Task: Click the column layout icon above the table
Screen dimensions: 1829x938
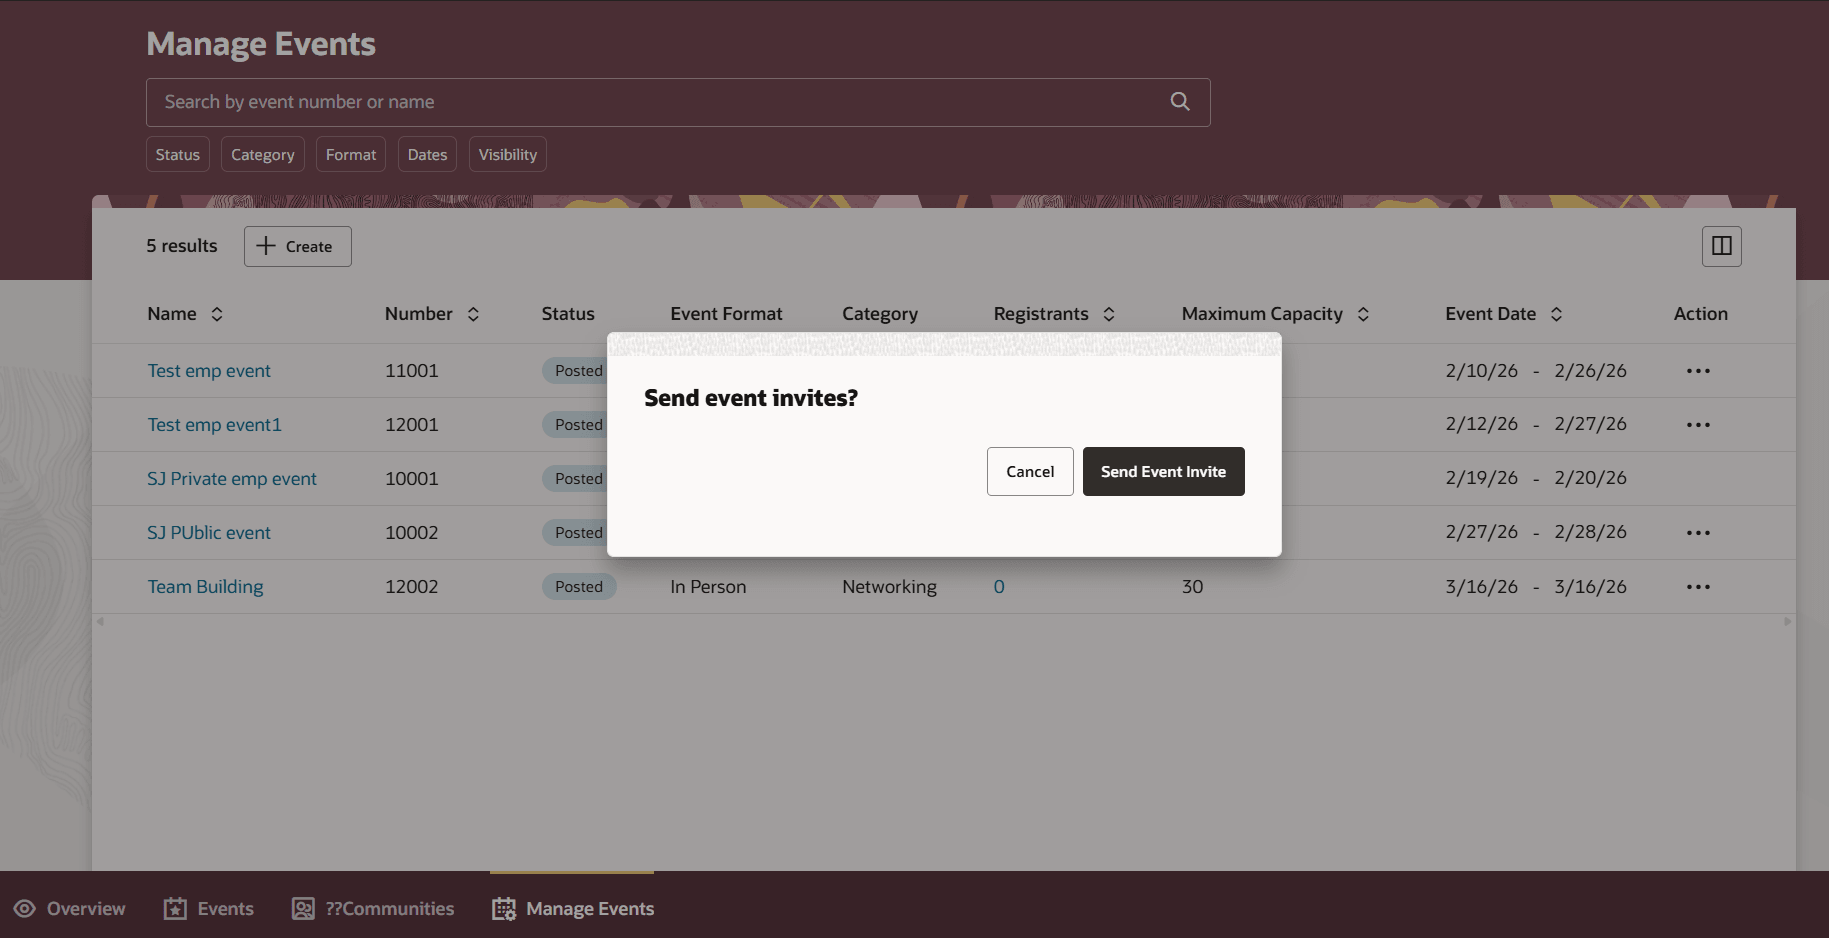Action: (1721, 246)
